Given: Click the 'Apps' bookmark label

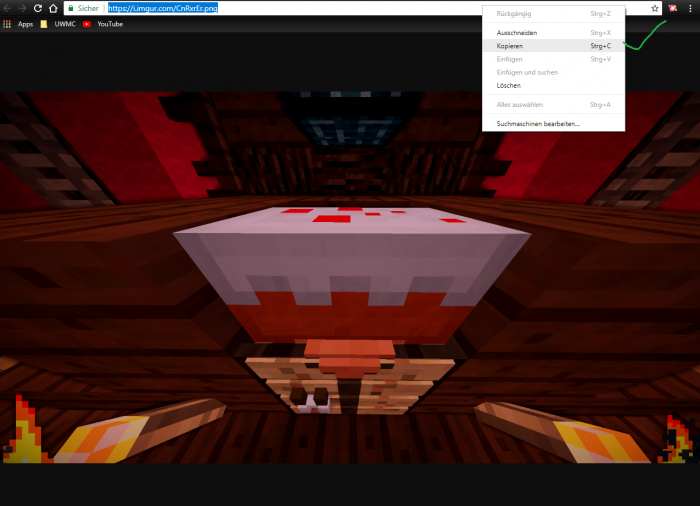Looking at the screenshot, I should pyautogui.click(x=25, y=24).
